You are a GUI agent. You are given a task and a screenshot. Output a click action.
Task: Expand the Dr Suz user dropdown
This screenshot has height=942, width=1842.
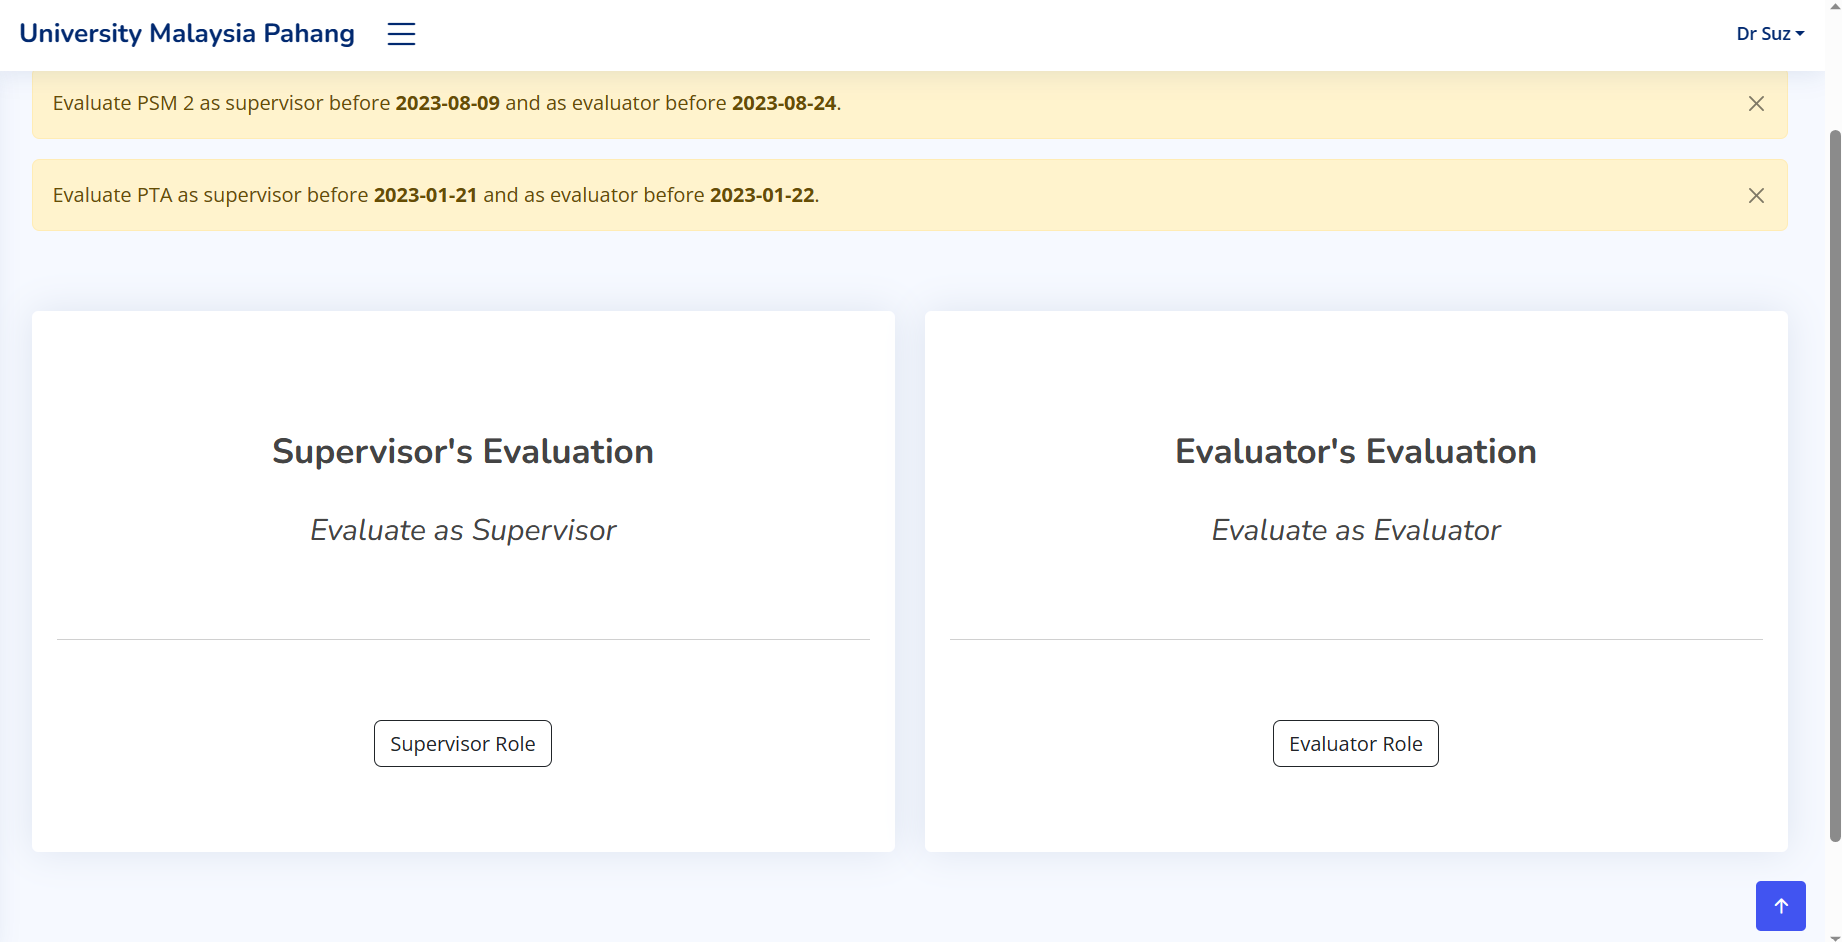click(x=1769, y=34)
